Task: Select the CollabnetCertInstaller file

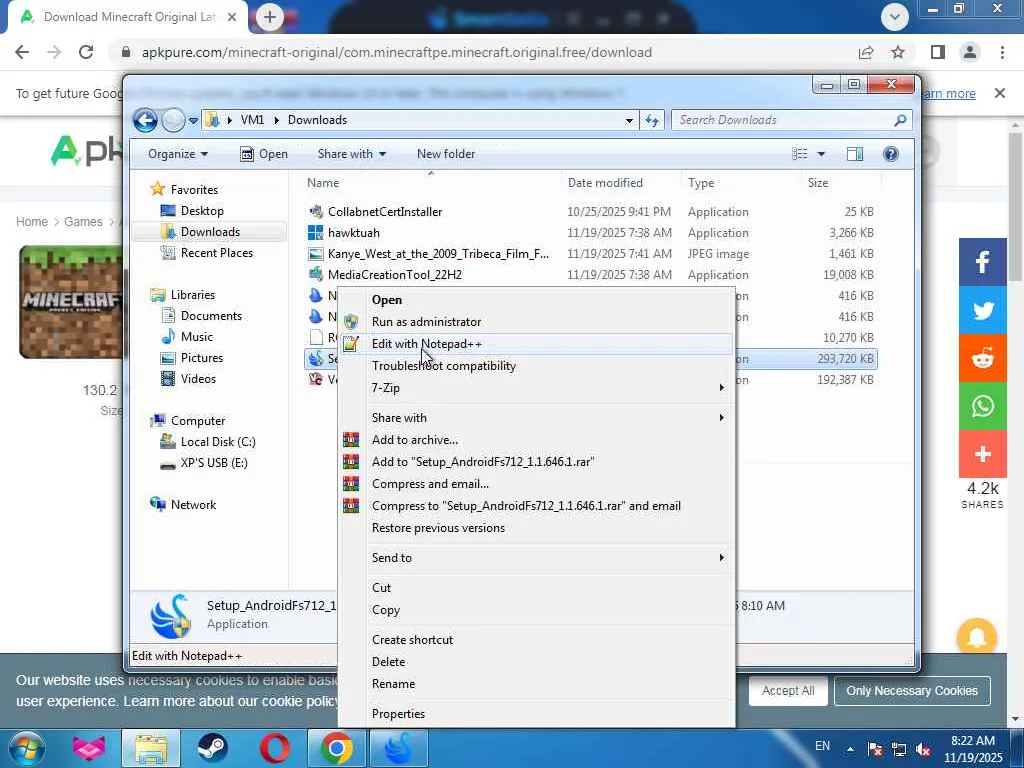Action: click(590, 212)
